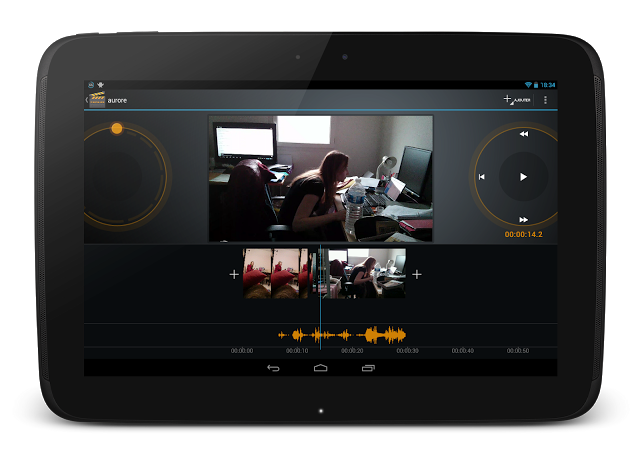
Task: Click the orange audio waveform track
Action: [342, 335]
